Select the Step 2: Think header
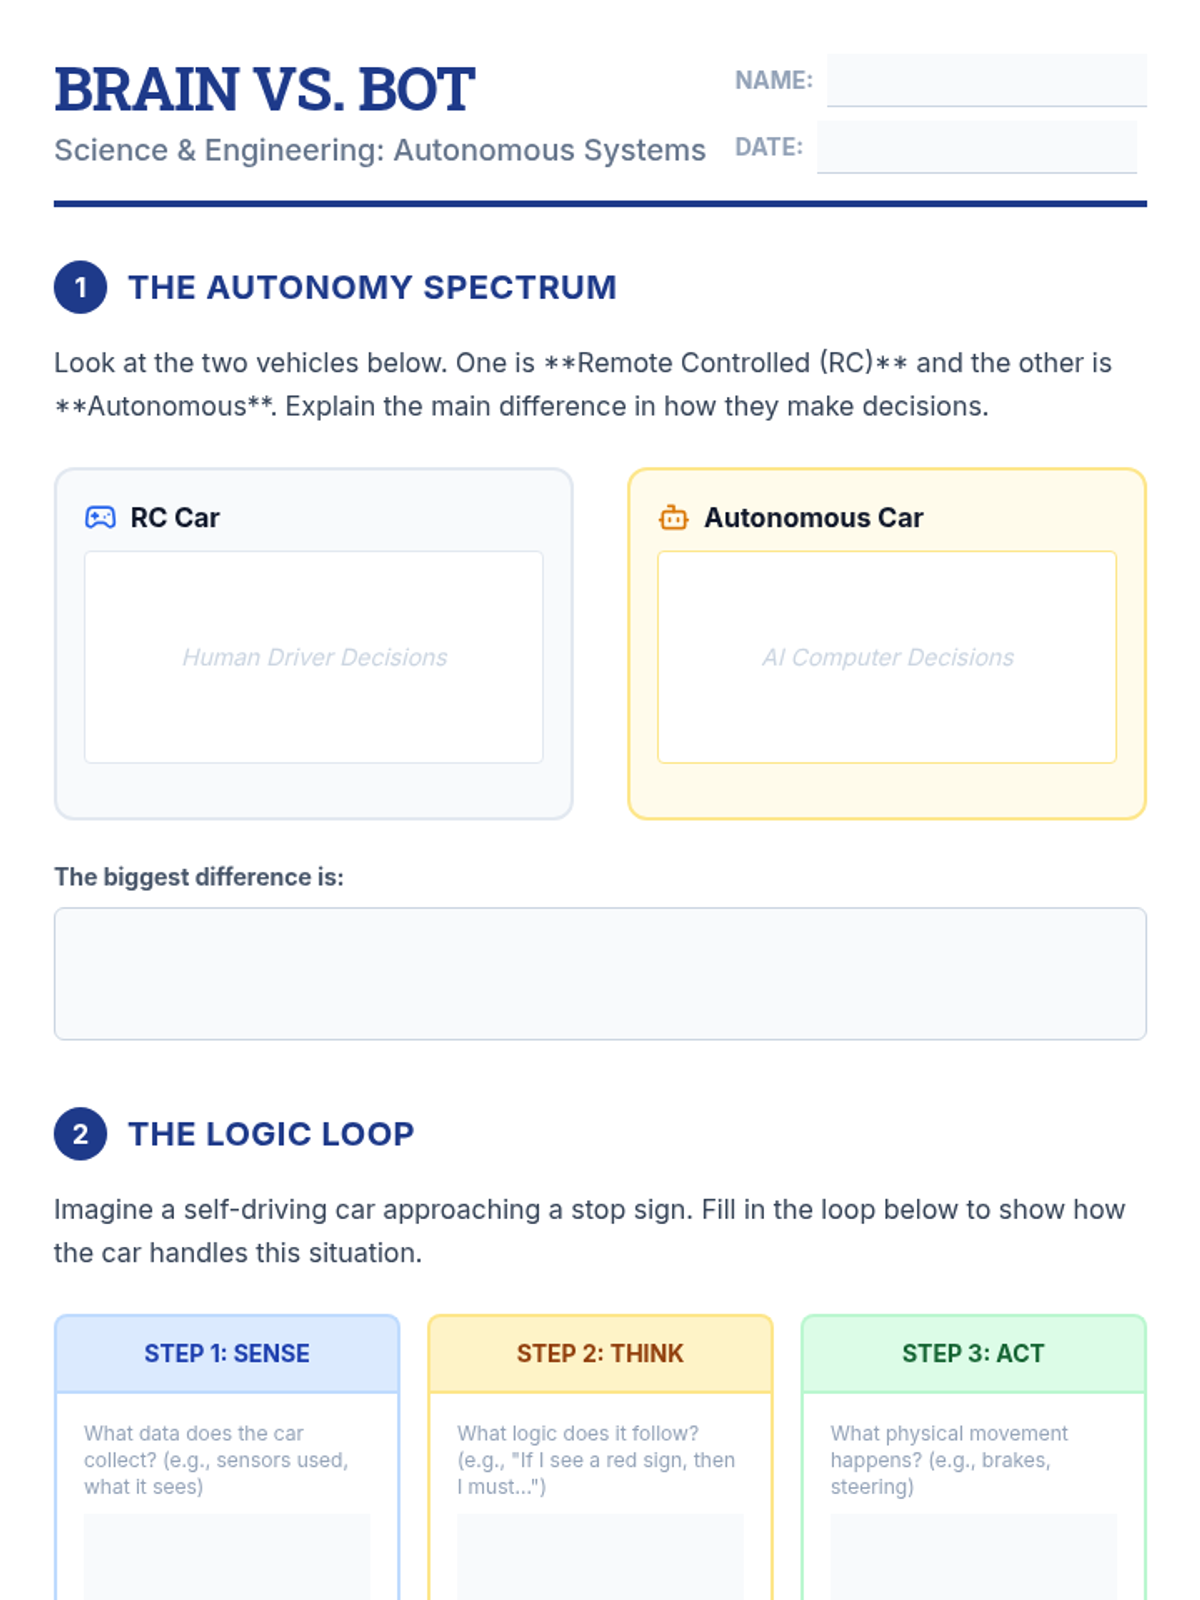Viewport: 1200px width, 1600px height. click(600, 1353)
